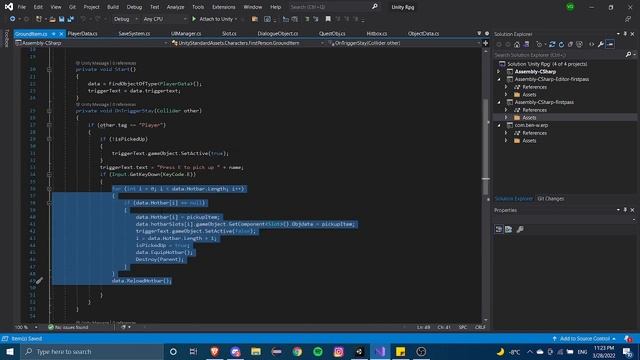
Task: Click Add to Source Control
Action: point(584,338)
